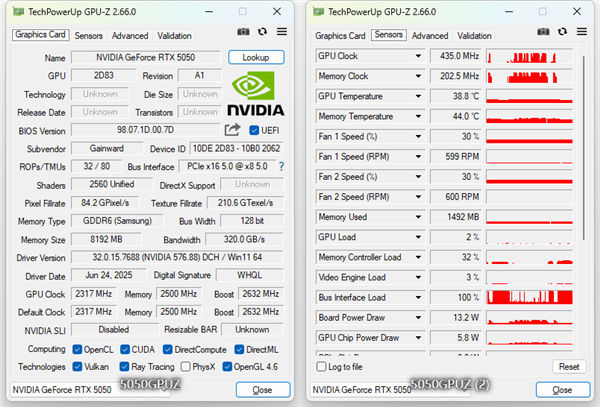Screen dimensions: 600x407
Task: Click refresh icon in Sensors window
Action: [562, 32]
